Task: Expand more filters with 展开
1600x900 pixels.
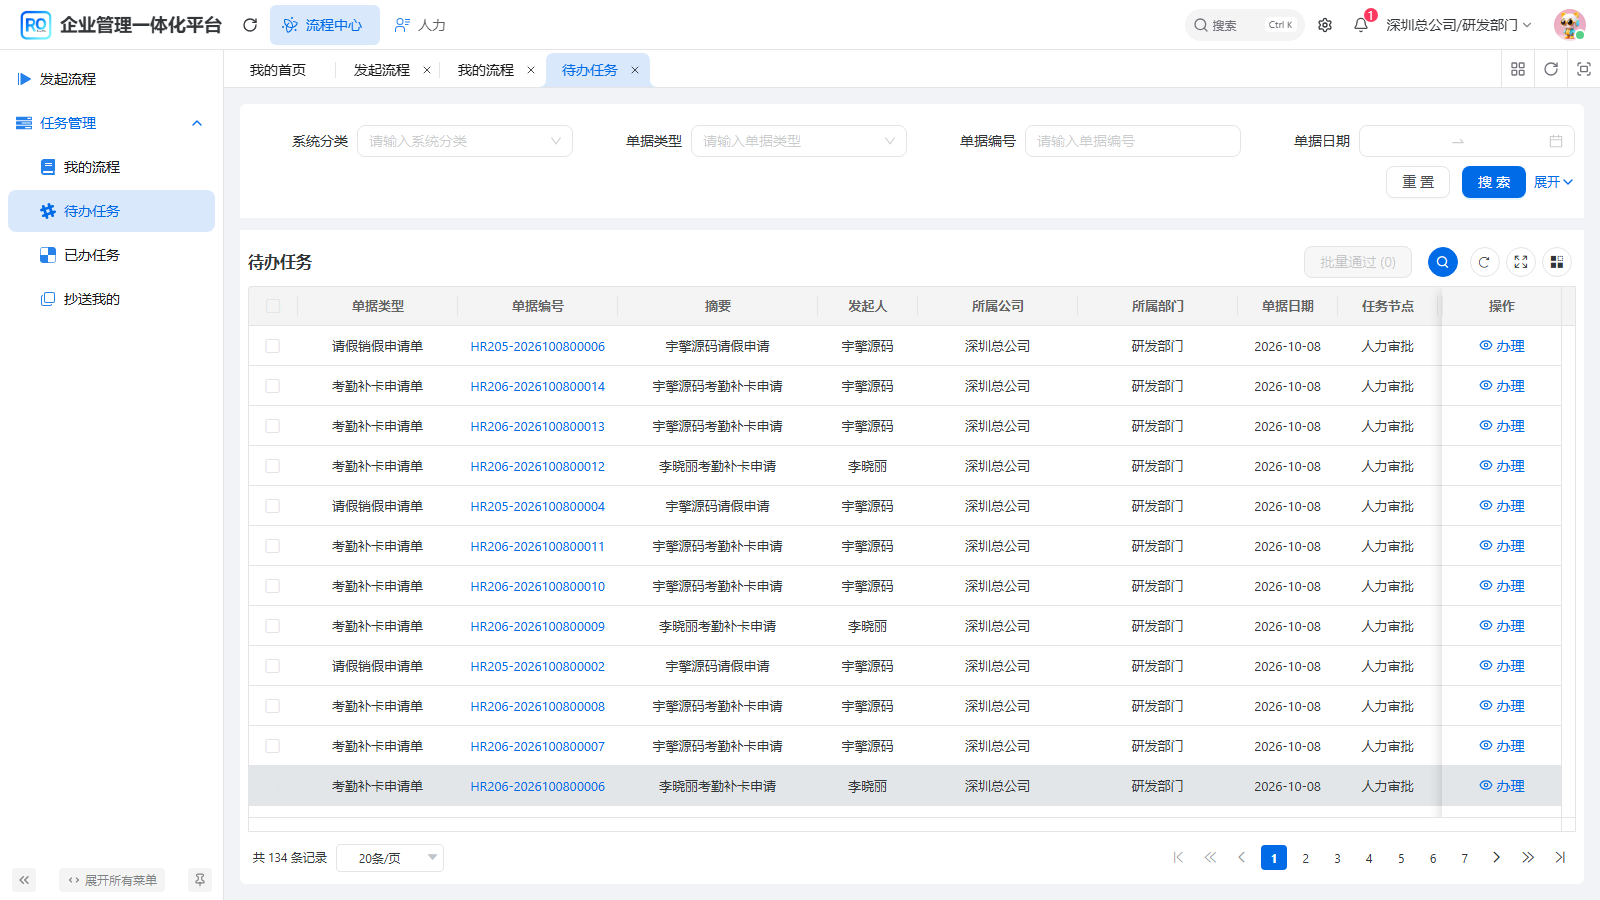Action: coord(1553,182)
